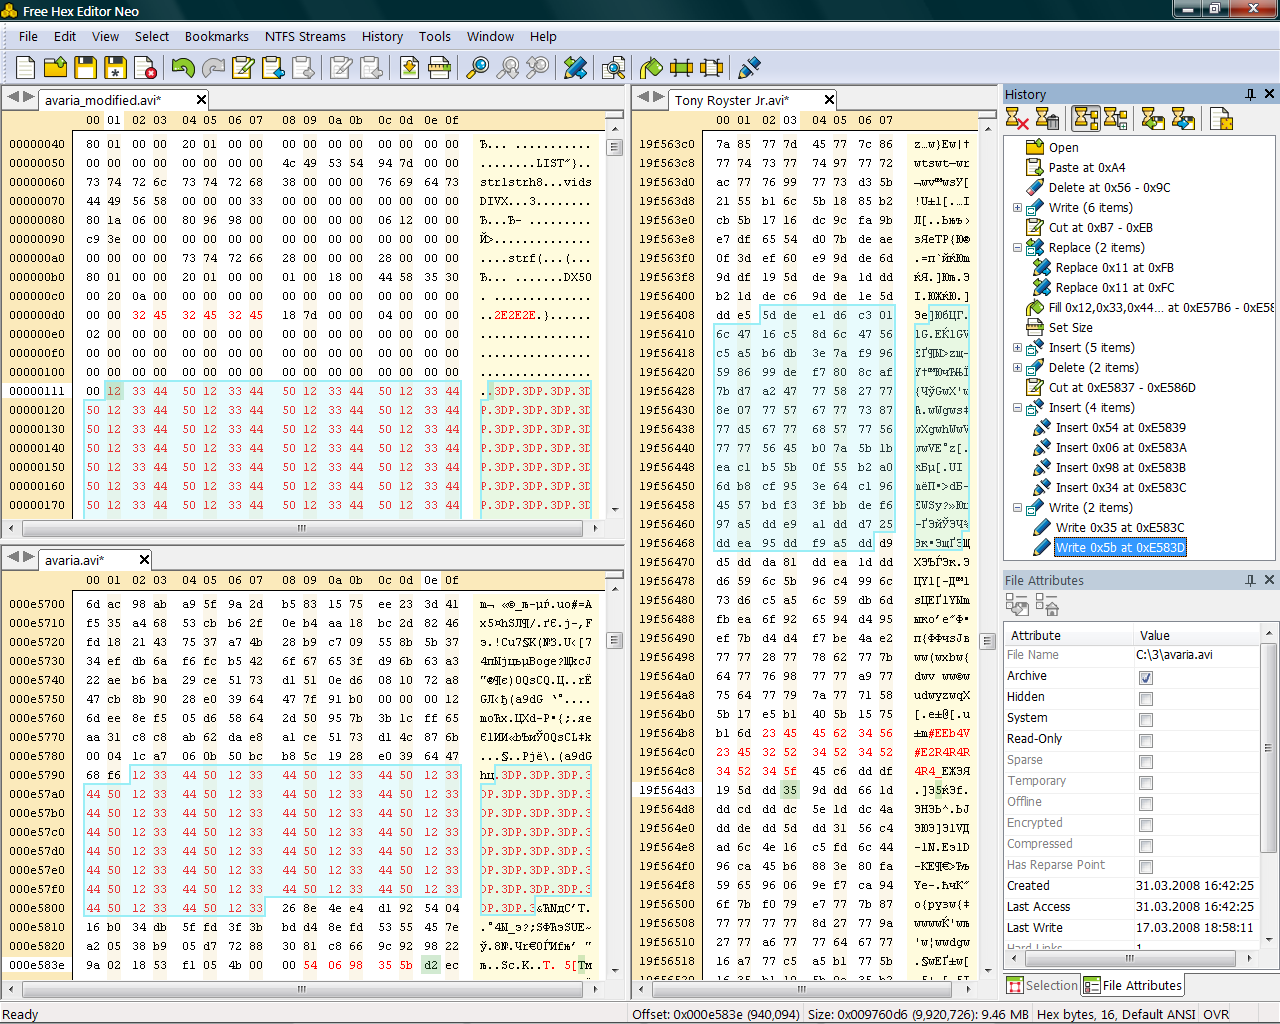
Task: Toggle the Temporary attribute checkbox
Action: tap(1146, 783)
